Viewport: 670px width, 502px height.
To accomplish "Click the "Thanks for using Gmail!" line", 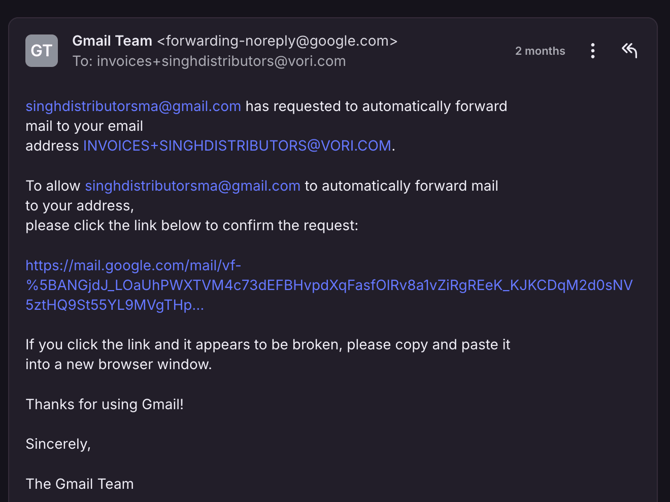I will tap(105, 405).
